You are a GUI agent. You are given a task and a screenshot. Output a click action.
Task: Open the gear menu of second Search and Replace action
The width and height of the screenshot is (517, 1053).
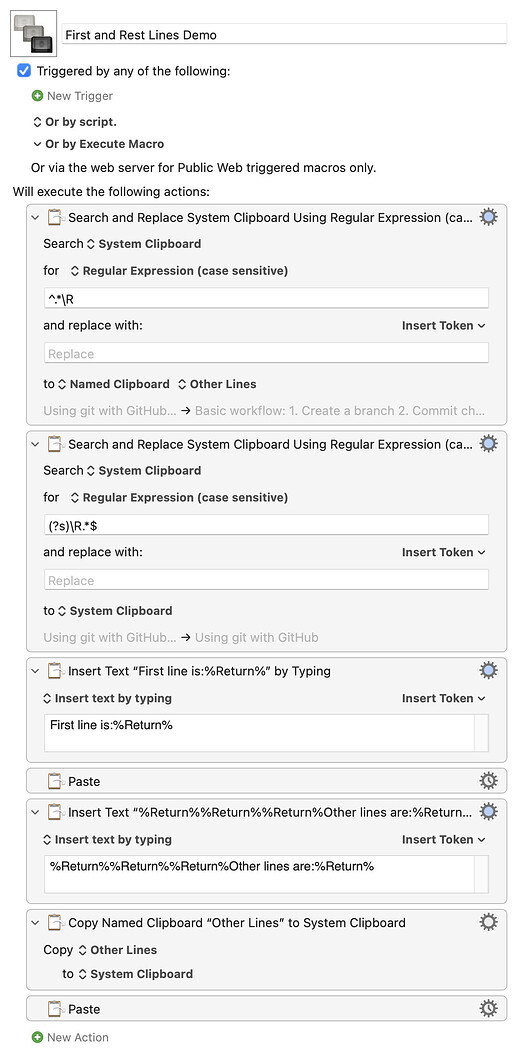pyautogui.click(x=488, y=444)
